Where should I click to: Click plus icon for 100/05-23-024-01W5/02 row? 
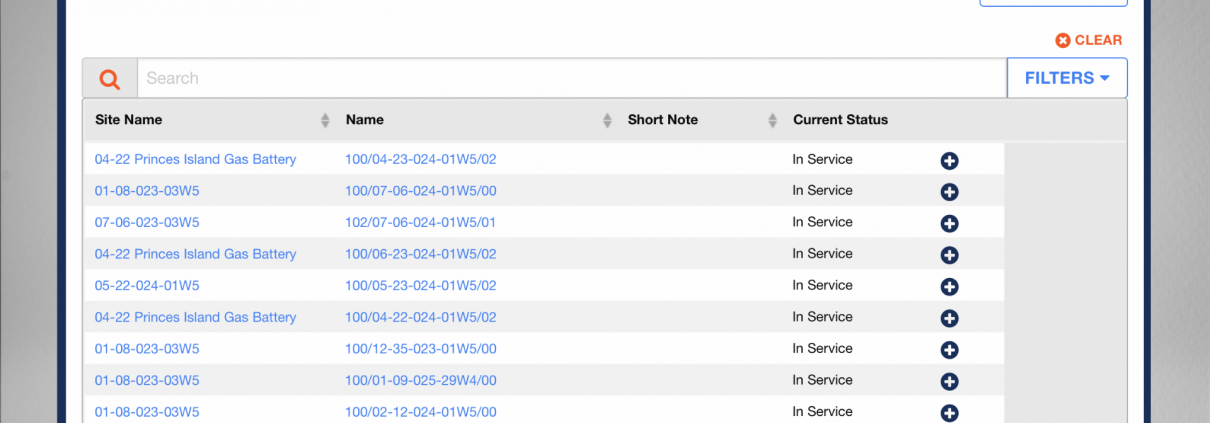click(x=949, y=287)
